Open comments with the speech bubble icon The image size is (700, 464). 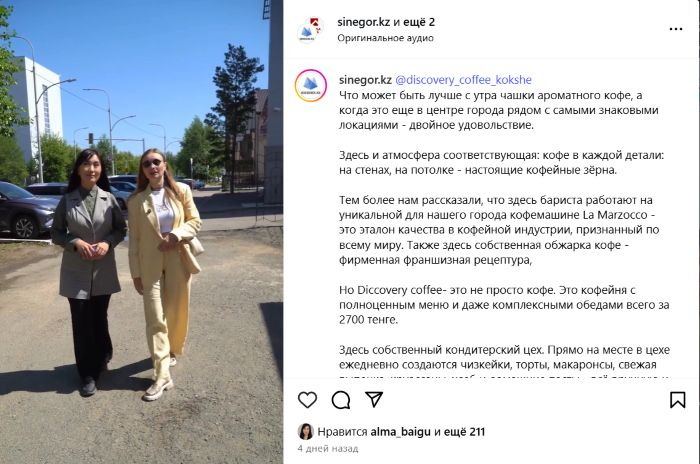point(341,400)
